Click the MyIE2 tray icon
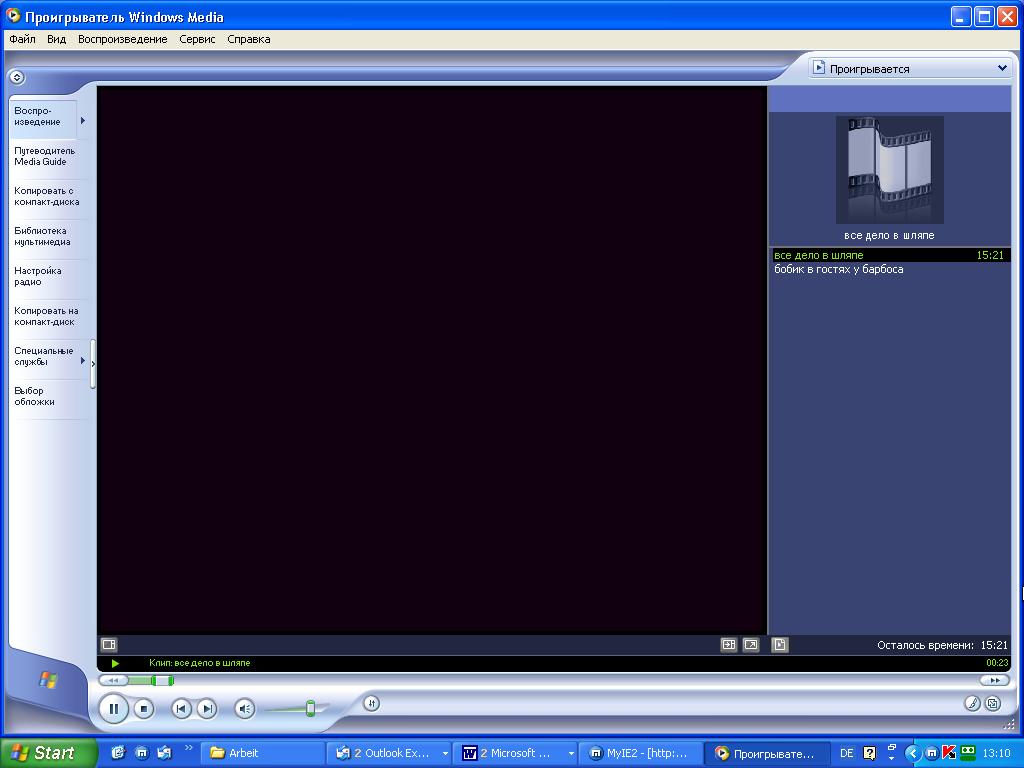The width and height of the screenshot is (1024, 768). (x=932, y=753)
